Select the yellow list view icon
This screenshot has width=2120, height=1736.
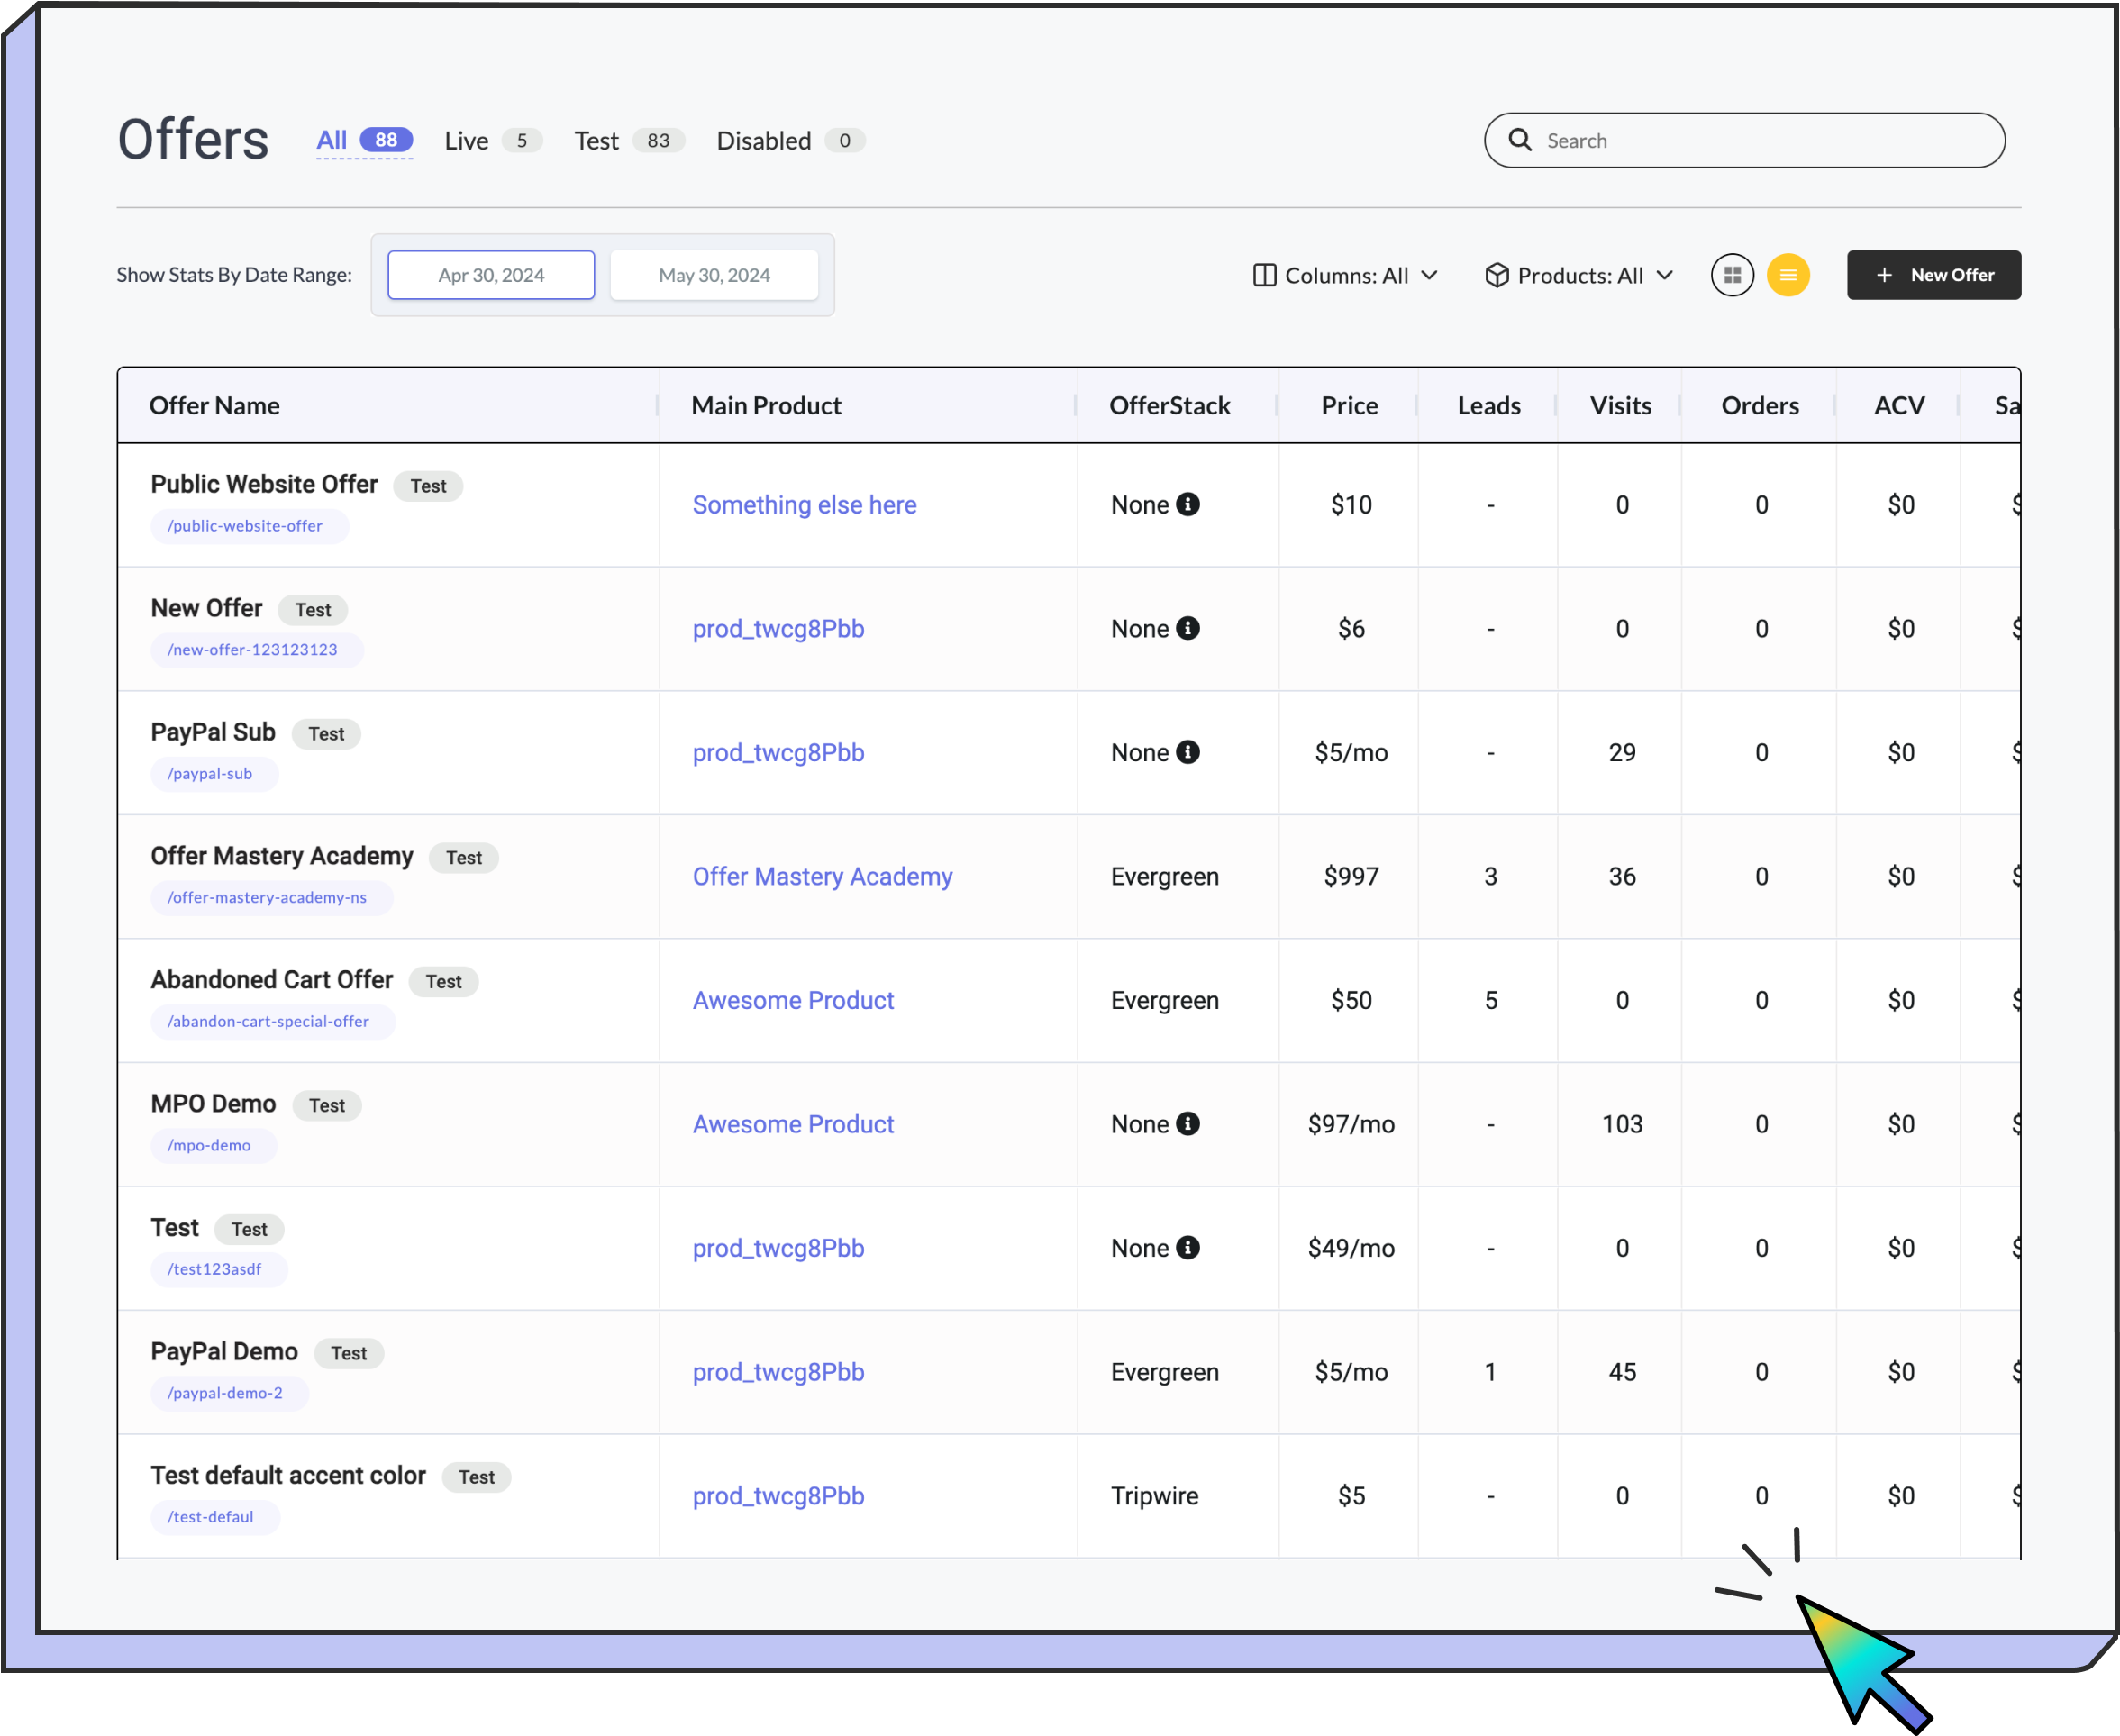click(x=1788, y=275)
